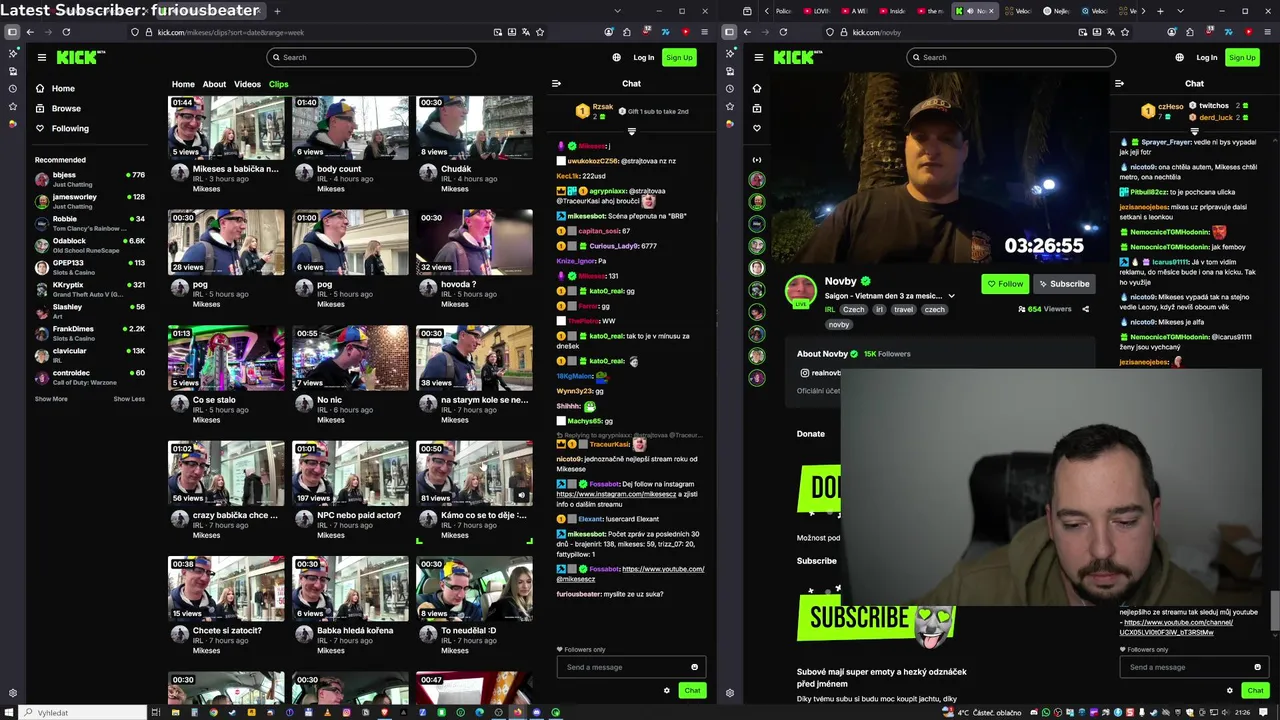Click the language globe icon in left window
Image resolution: width=1280 pixels, height=720 pixels.
tap(616, 57)
